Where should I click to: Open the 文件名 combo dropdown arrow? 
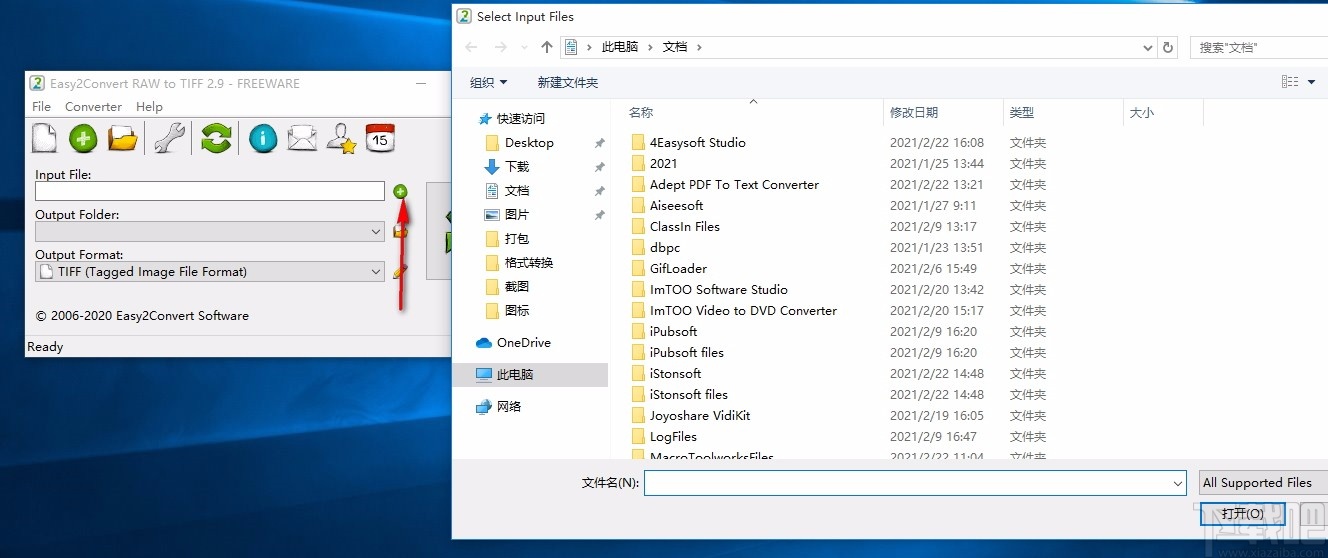[1178, 483]
